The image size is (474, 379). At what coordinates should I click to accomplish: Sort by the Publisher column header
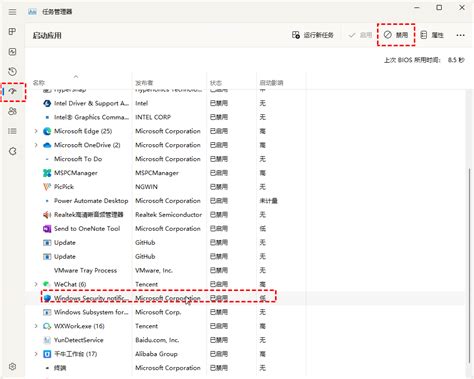[x=144, y=83]
